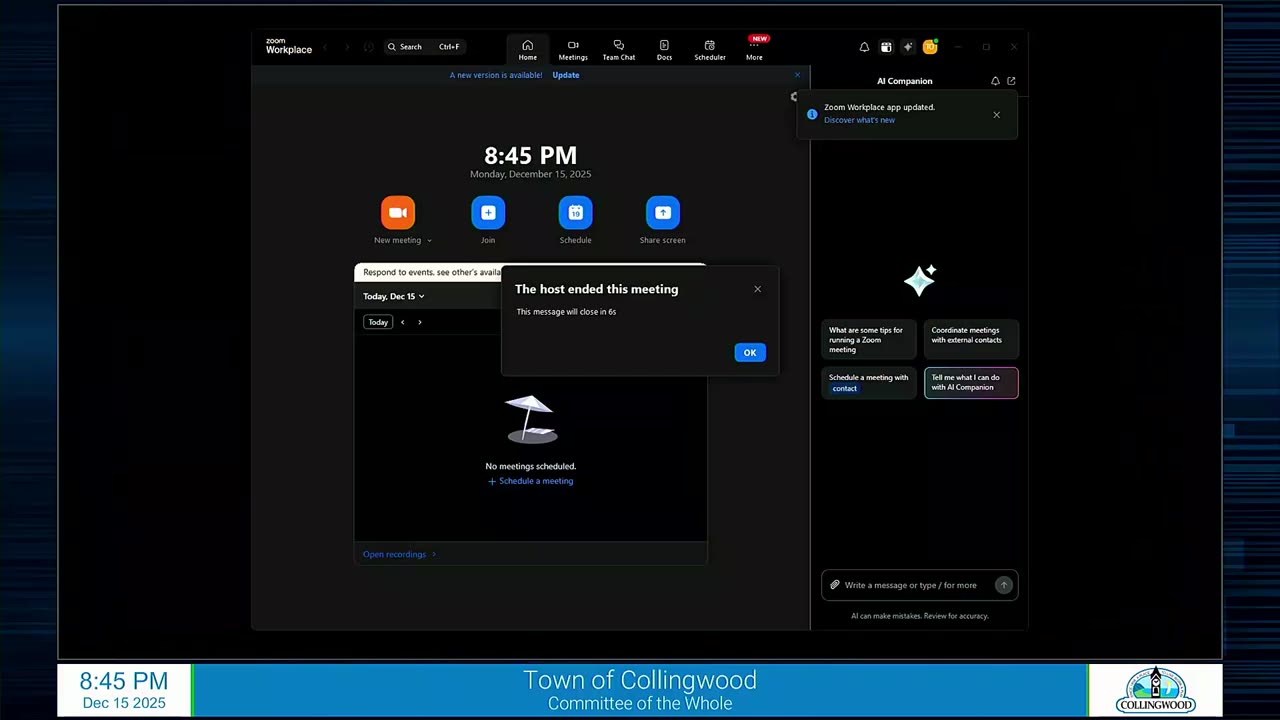Viewport: 1280px width, 720px height.
Task: Click the send arrow in AI Companion message box
Action: 1003,585
